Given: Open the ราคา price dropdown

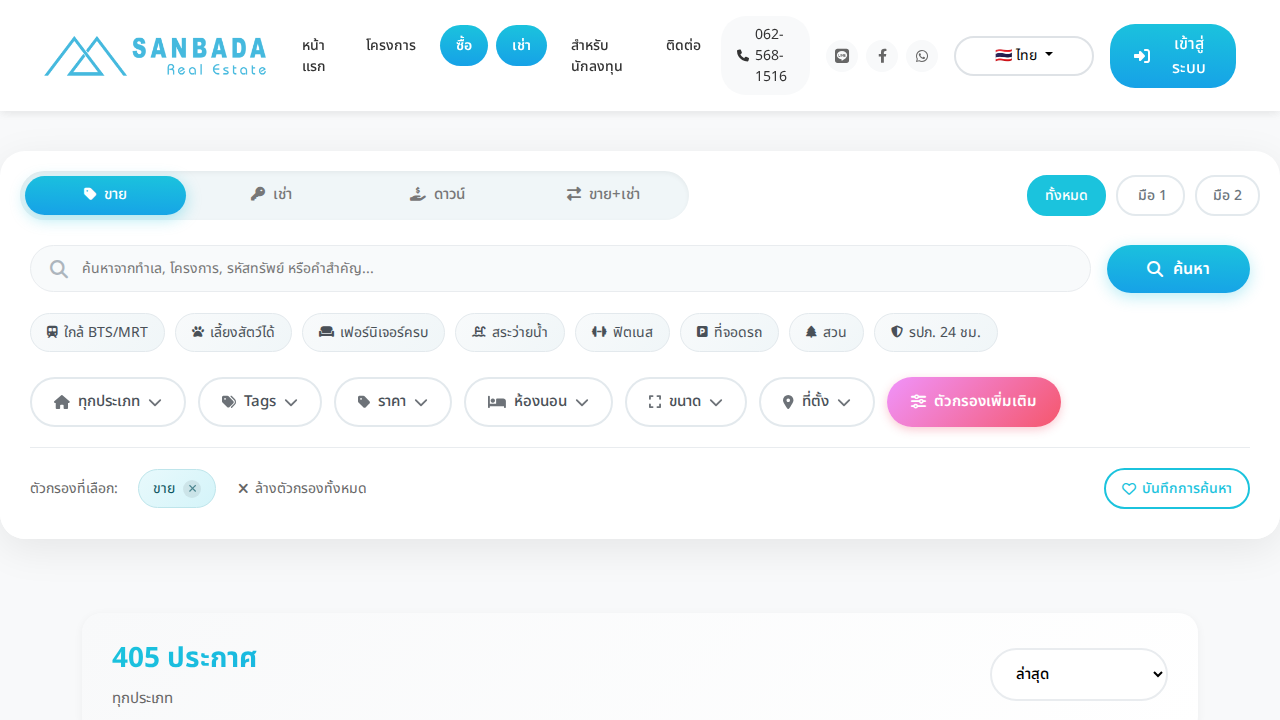Looking at the screenshot, I should coord(392,402).
